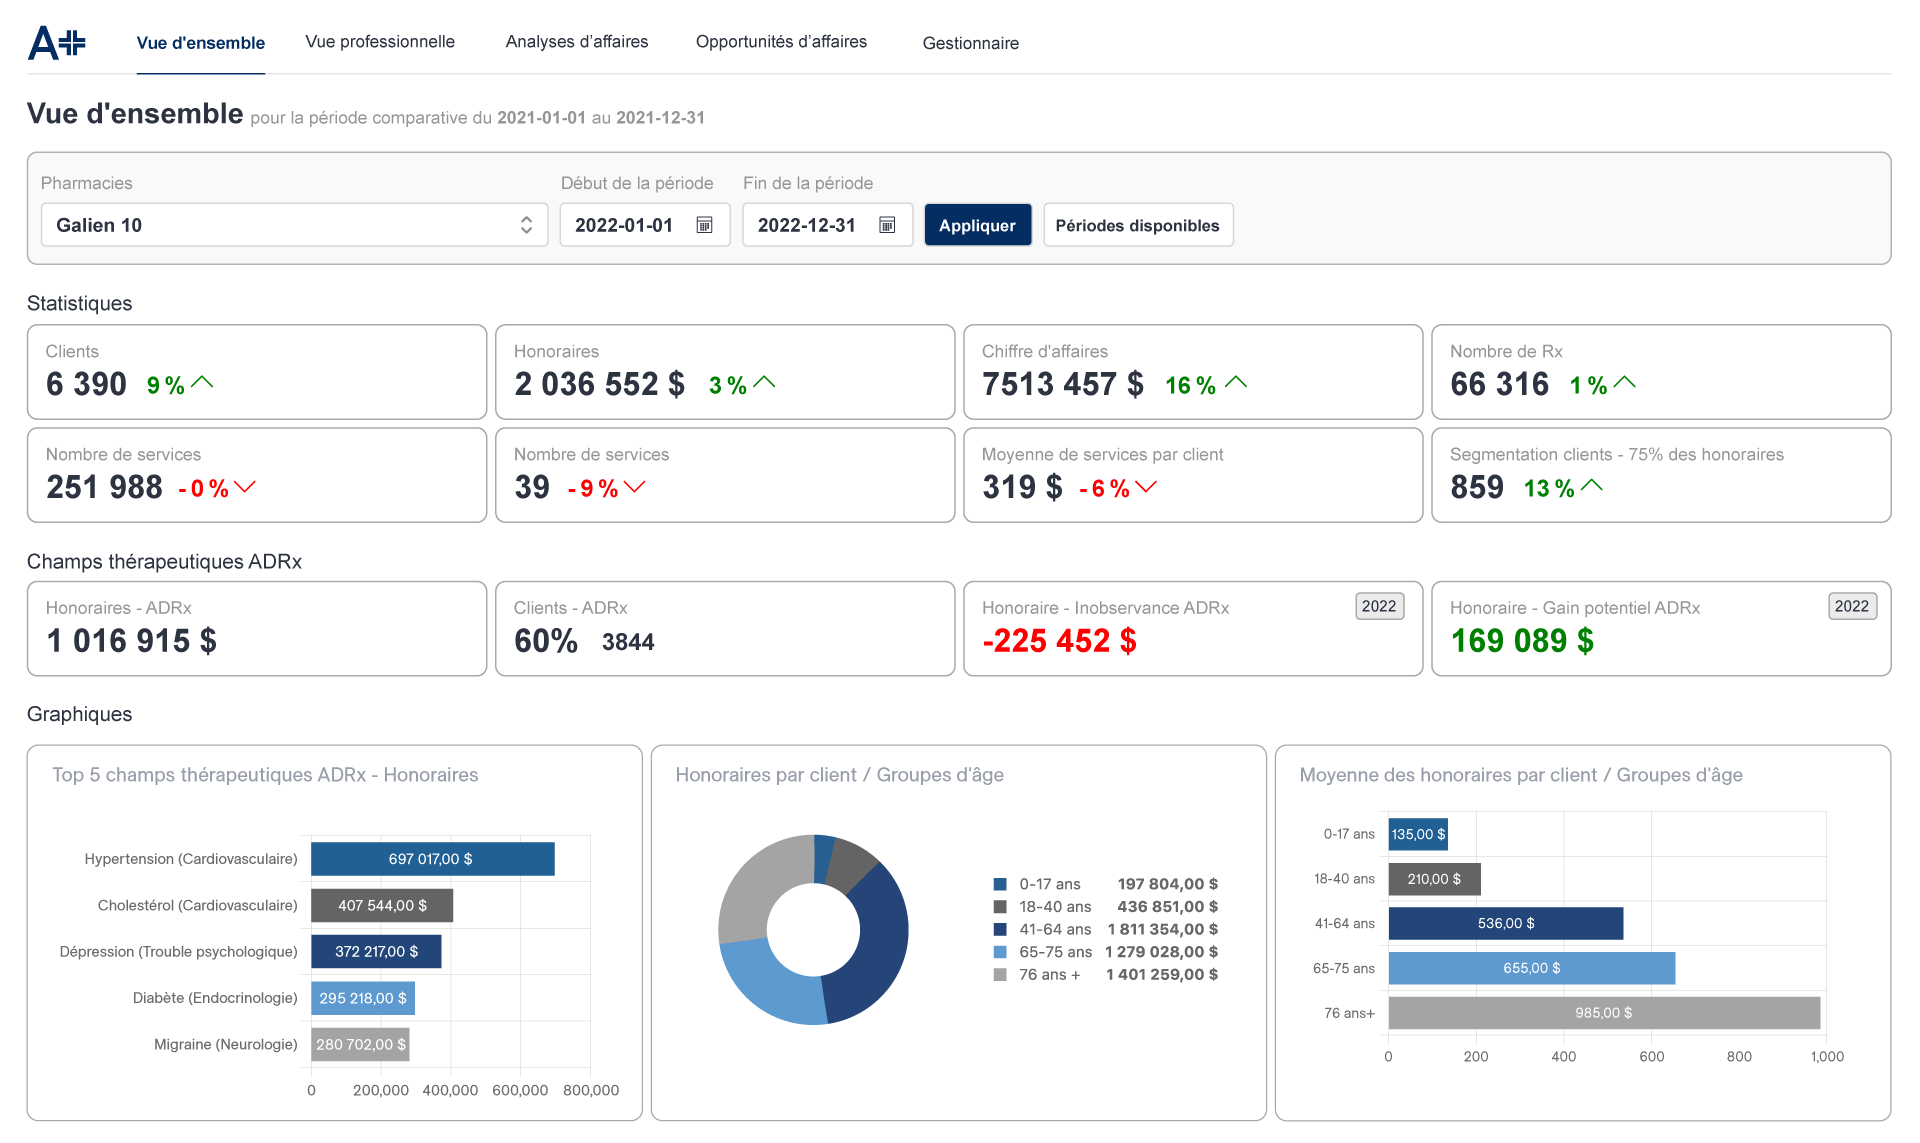Image resolution: width=1920 pixels, height=1143 pixels.
Task: Click the 2022 badge on Gain potentiel ADRx
Action: point(1851,606)
